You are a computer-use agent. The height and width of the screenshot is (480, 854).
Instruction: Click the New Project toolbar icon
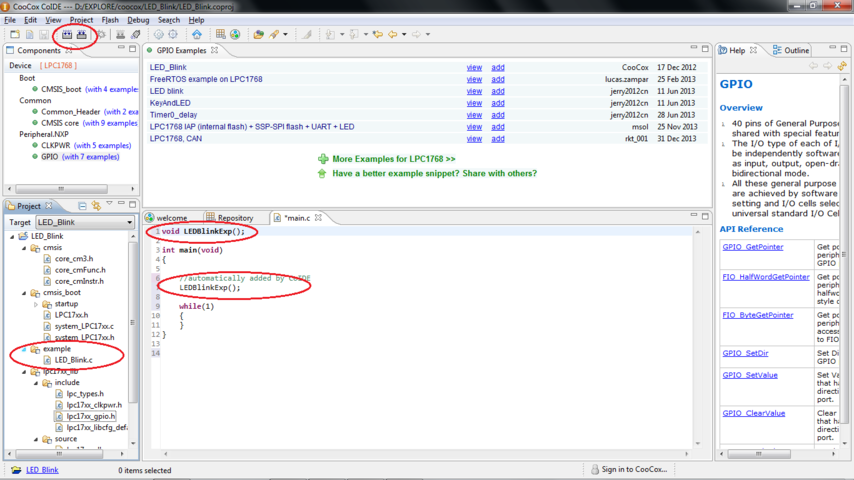pos(15,34)
